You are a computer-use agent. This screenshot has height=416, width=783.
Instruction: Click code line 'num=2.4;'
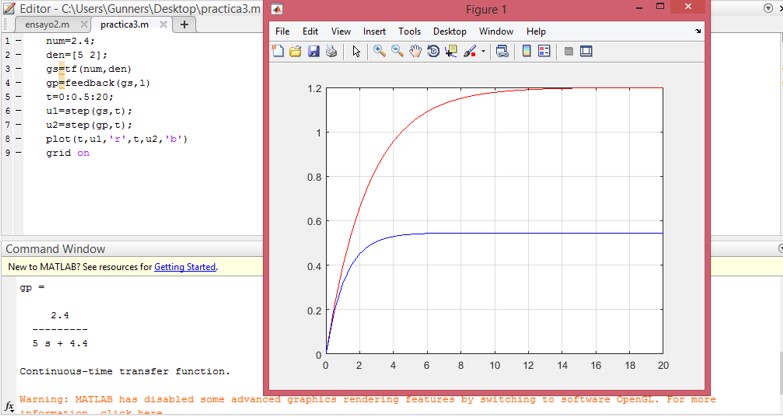70,41
